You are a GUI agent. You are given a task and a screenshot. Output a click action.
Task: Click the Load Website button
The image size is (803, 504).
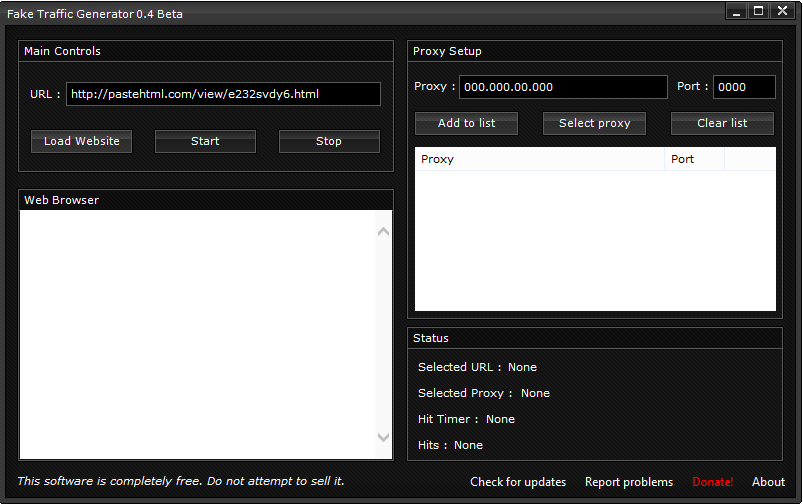coord(81,141)
